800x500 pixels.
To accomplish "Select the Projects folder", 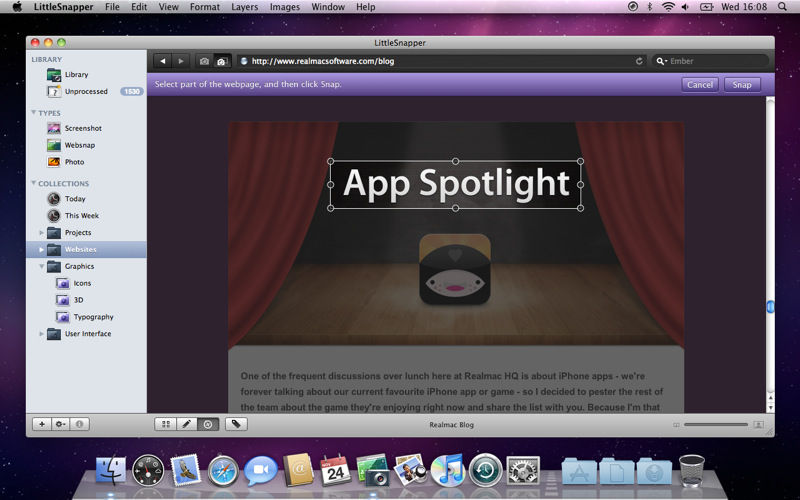I will click(78, 232).
